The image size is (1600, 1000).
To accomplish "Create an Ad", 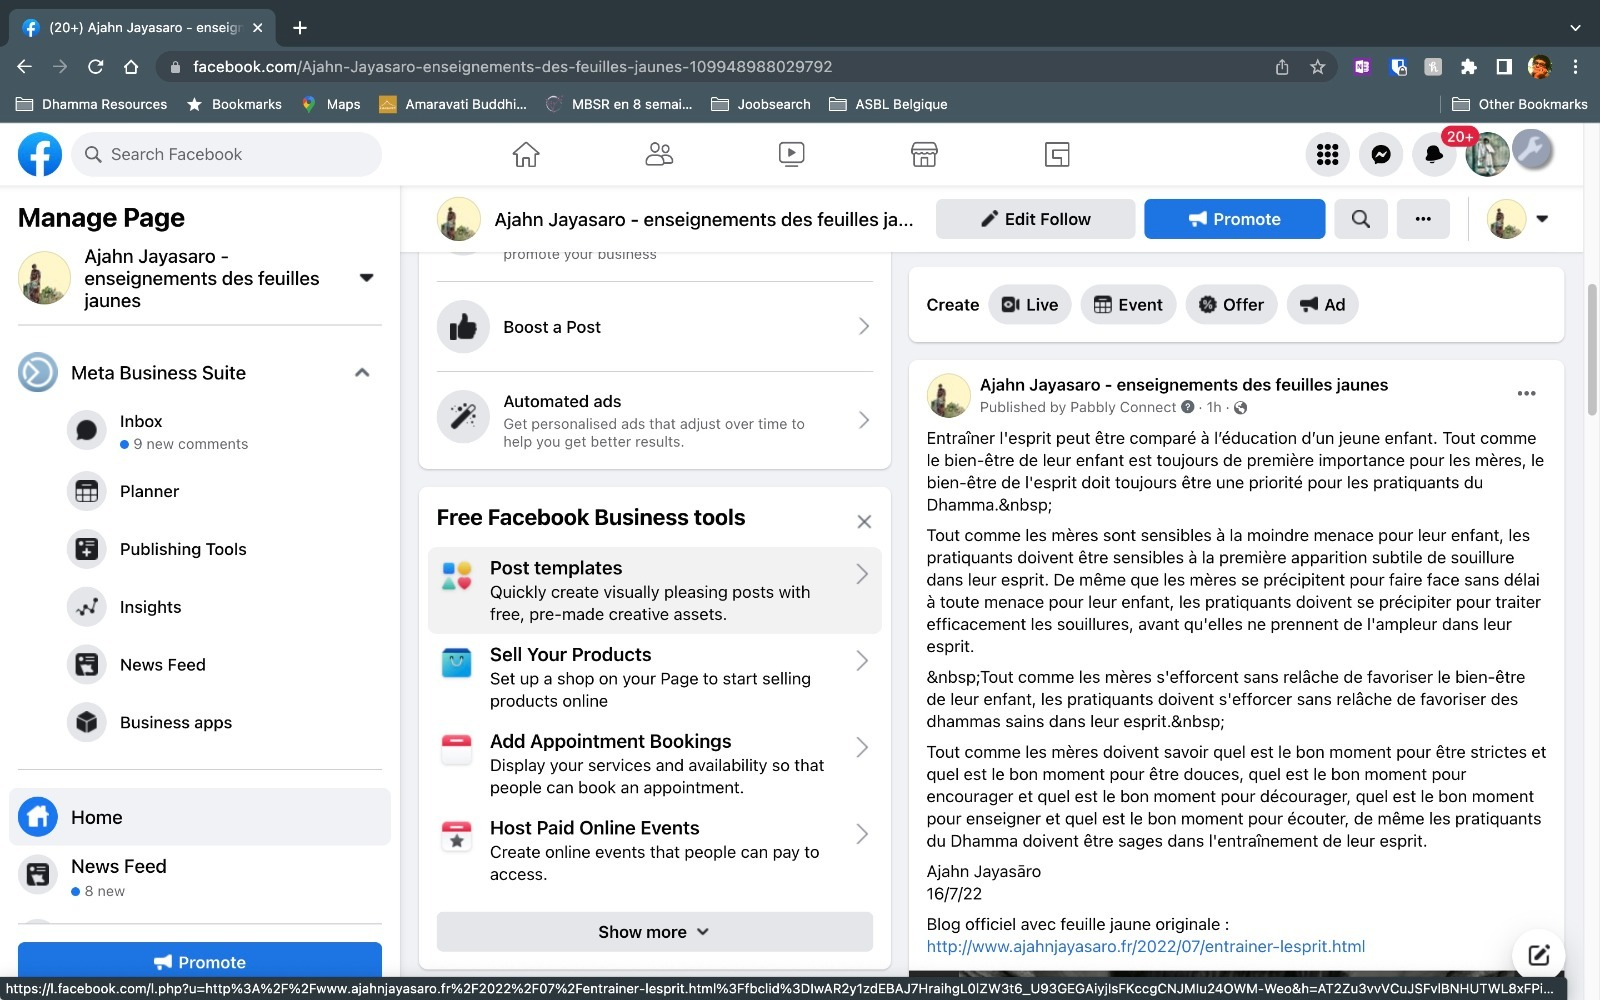I will [x=1322, y=305].
